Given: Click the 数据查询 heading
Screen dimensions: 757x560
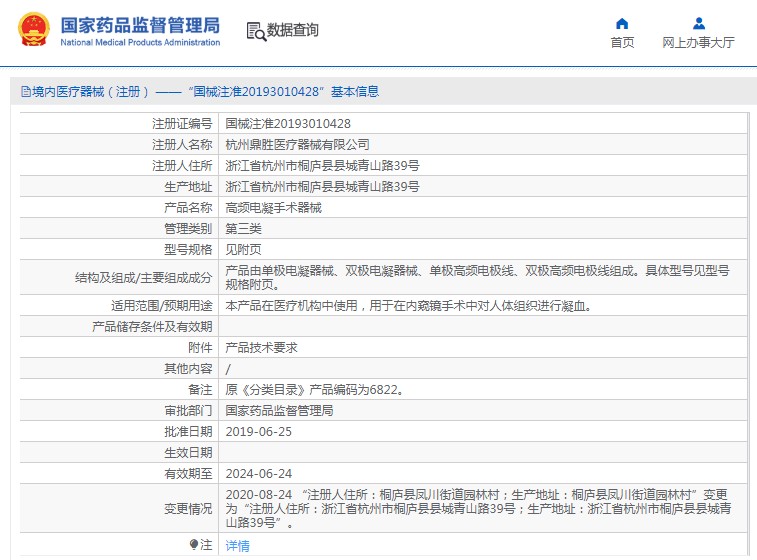Looking at the screenshot, I should click(293, 30).
